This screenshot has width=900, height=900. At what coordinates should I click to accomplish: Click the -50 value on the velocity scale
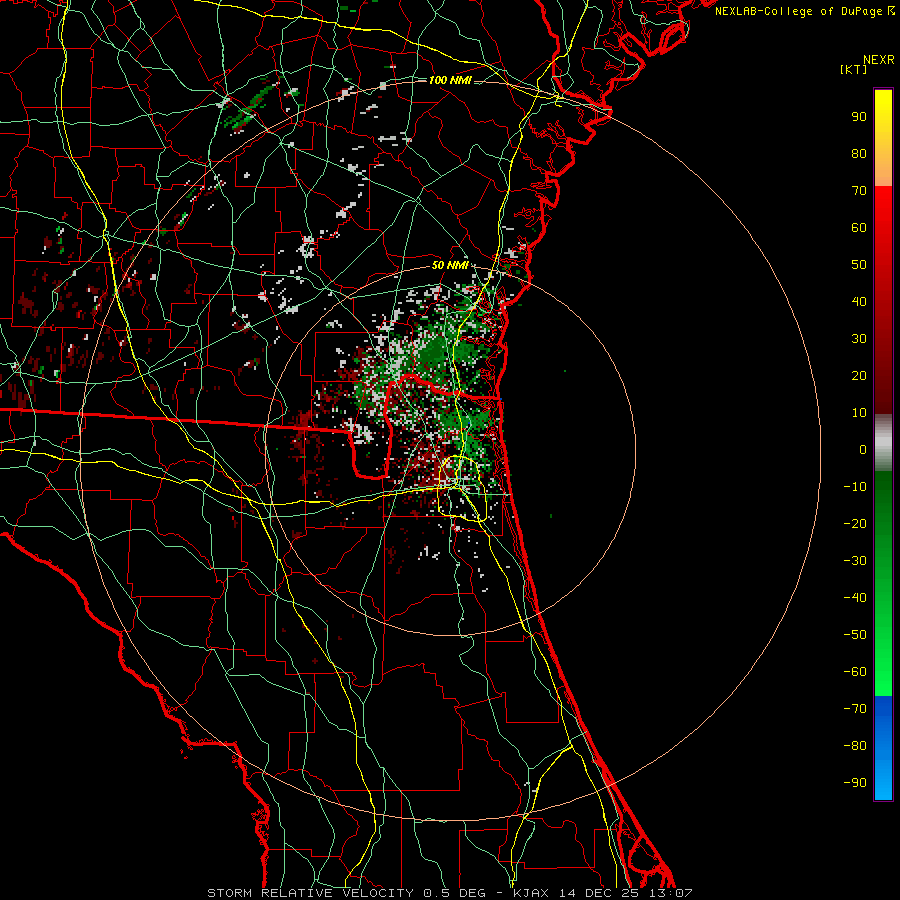tap(855, 635)
